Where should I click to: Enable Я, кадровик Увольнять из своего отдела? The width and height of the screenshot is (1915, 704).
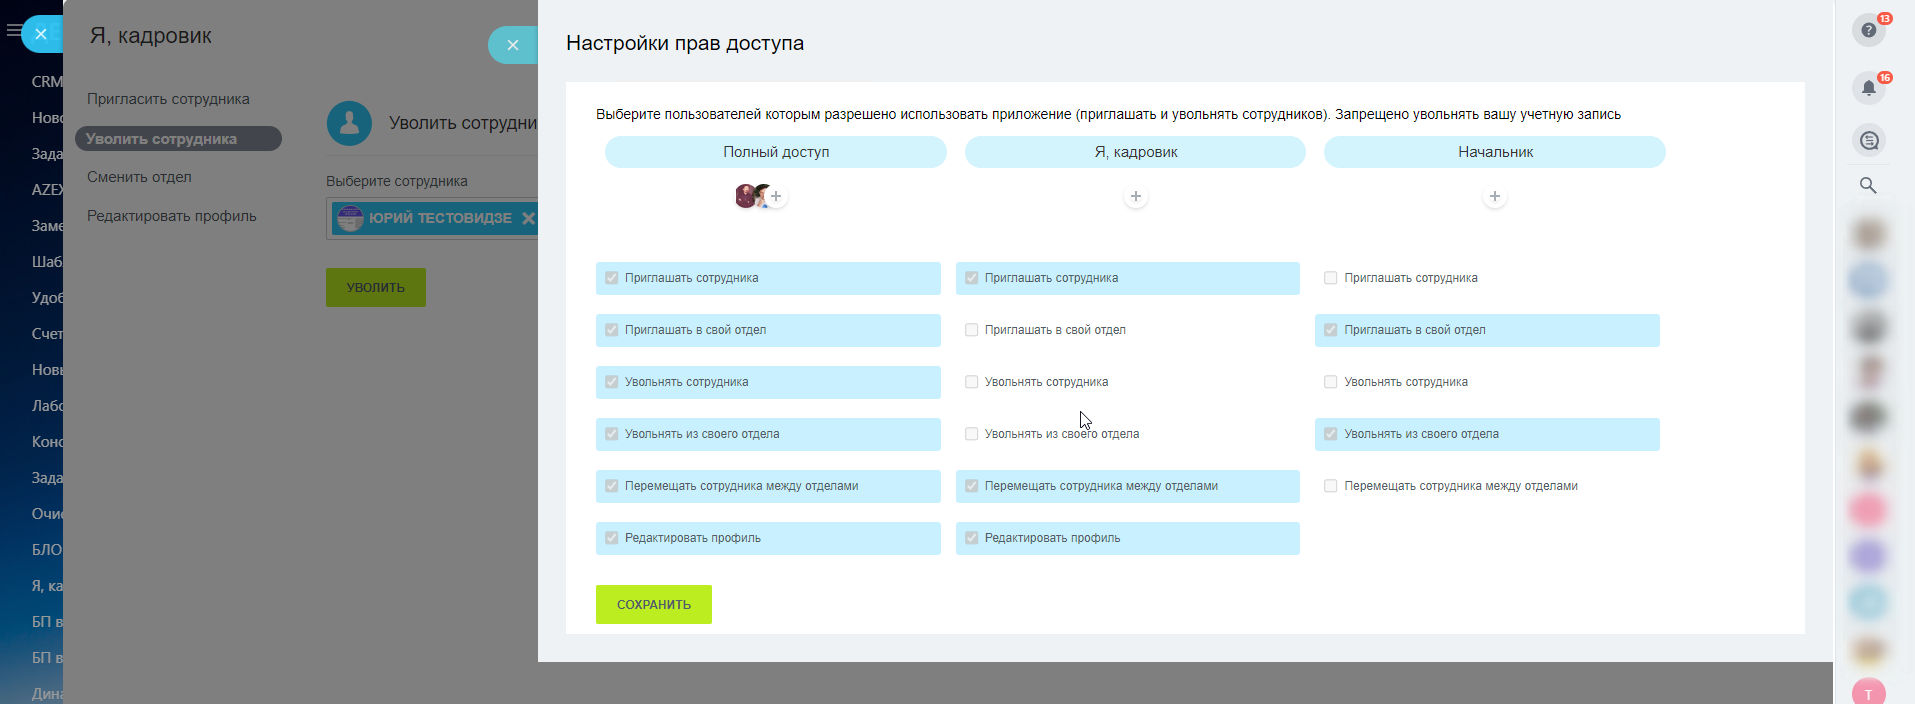[971, 434]
